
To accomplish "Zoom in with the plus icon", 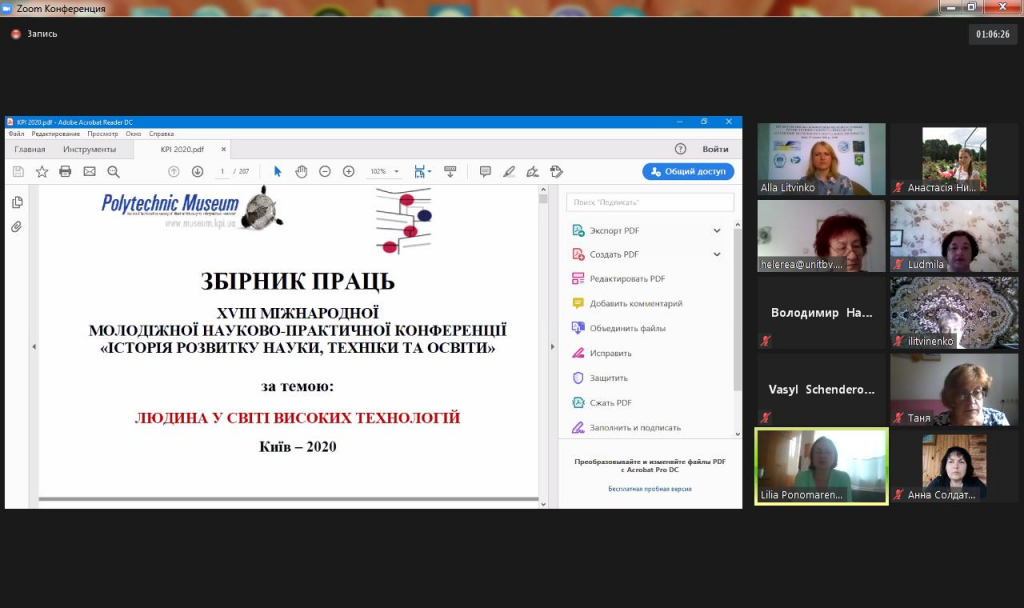I will click(349, 172).
